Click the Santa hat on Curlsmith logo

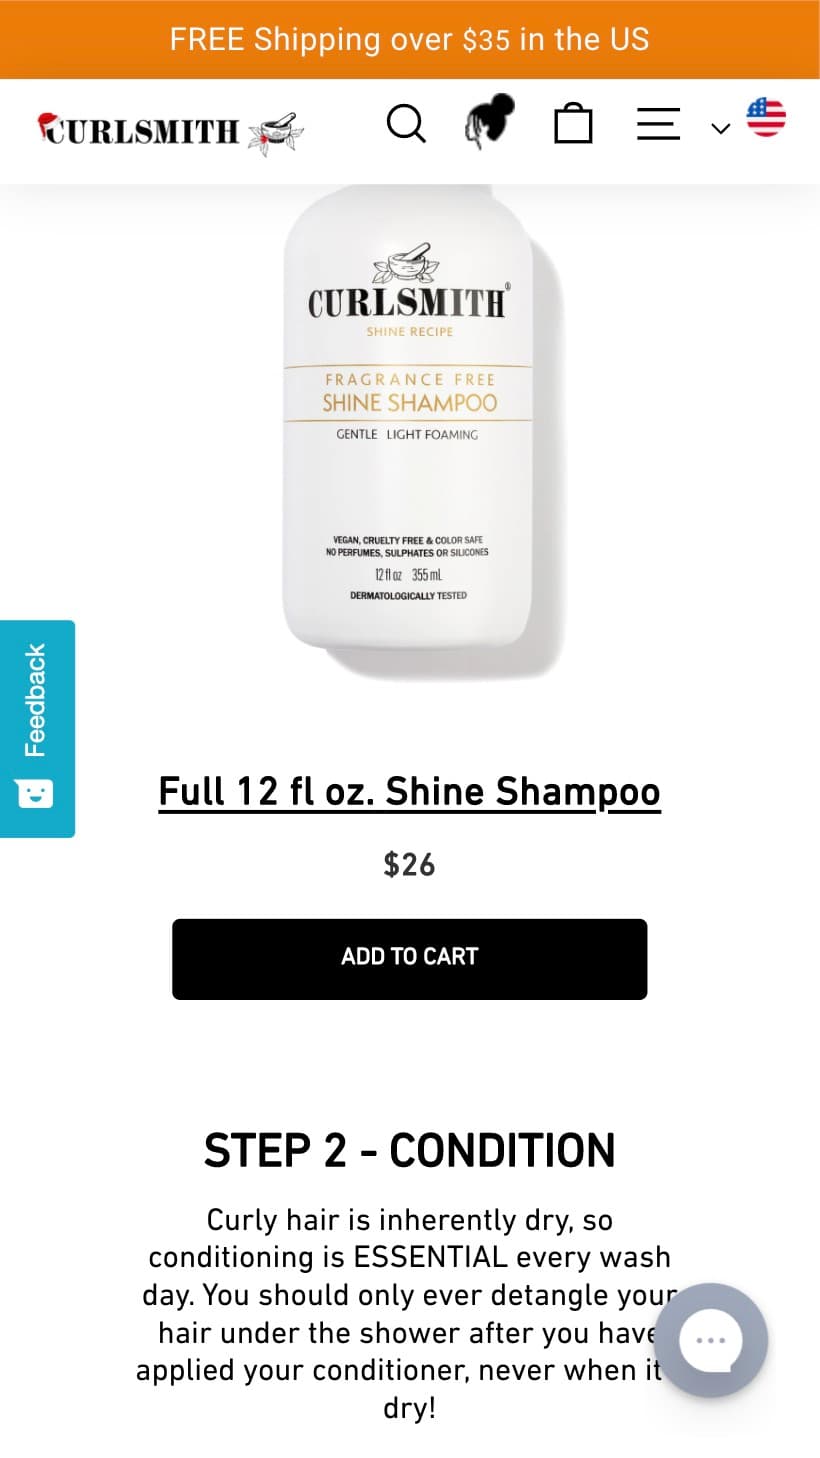click(48, 126)
